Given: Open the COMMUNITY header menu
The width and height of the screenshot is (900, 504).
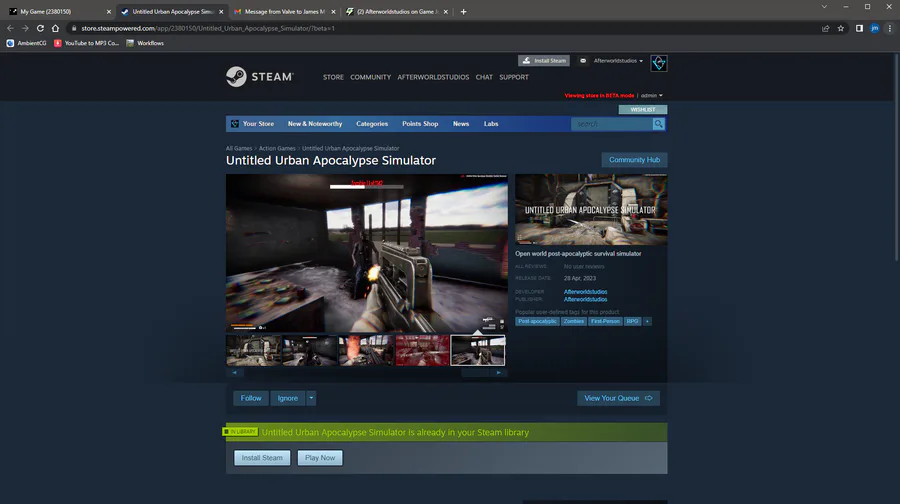Looking at the screenshot, I should pos(370,77).
